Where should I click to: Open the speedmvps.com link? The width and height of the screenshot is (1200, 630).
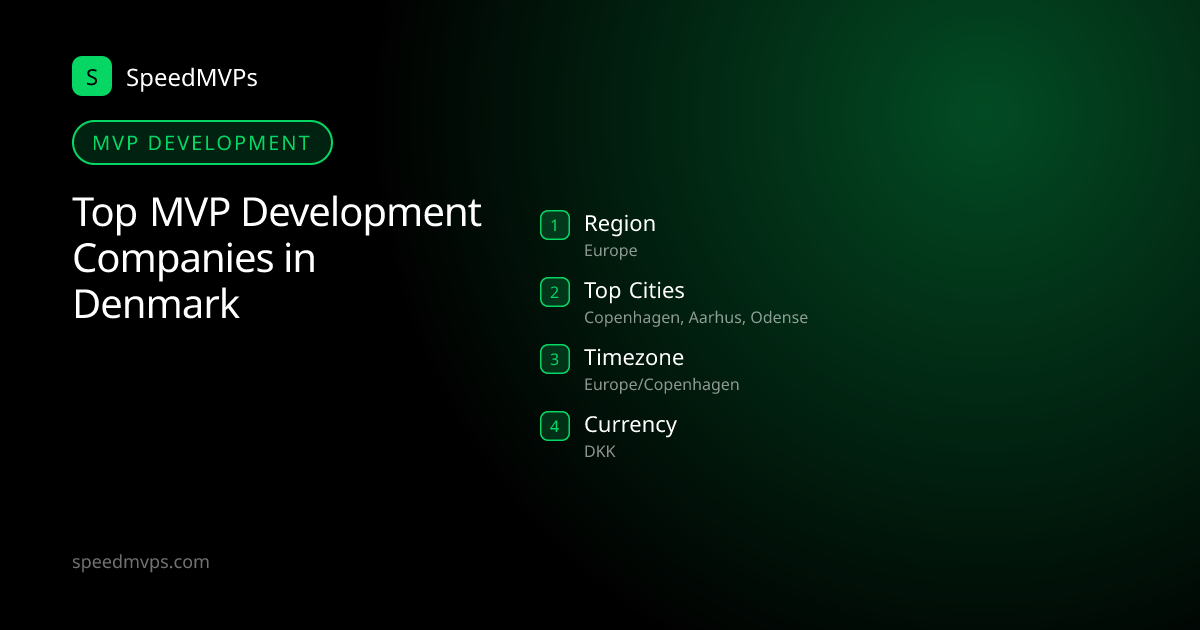click(141, 562)
